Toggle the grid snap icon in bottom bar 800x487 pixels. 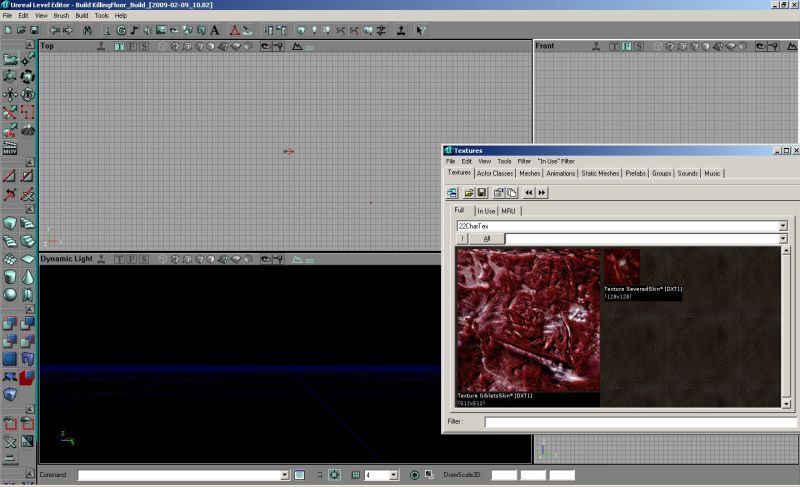[x=356, y=475]
